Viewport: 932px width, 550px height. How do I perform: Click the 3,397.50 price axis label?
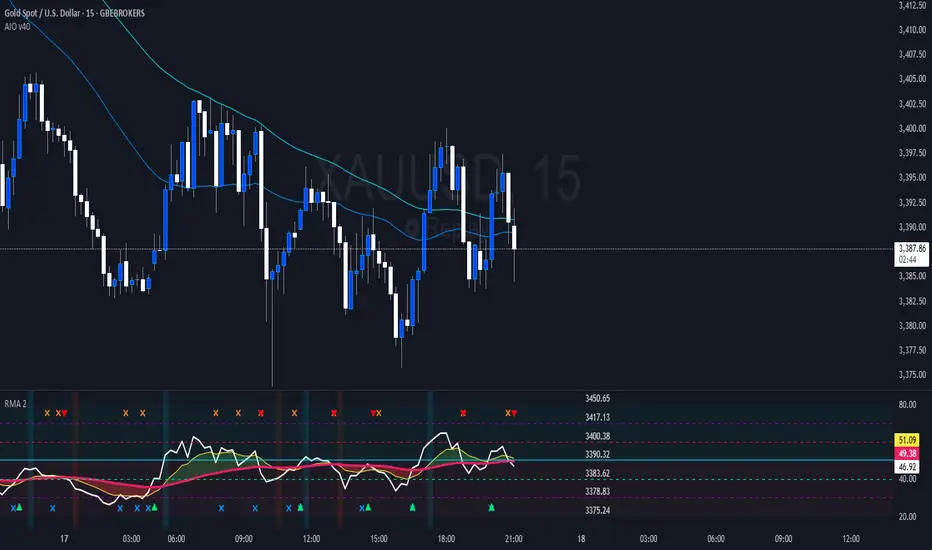pos(912,153)
